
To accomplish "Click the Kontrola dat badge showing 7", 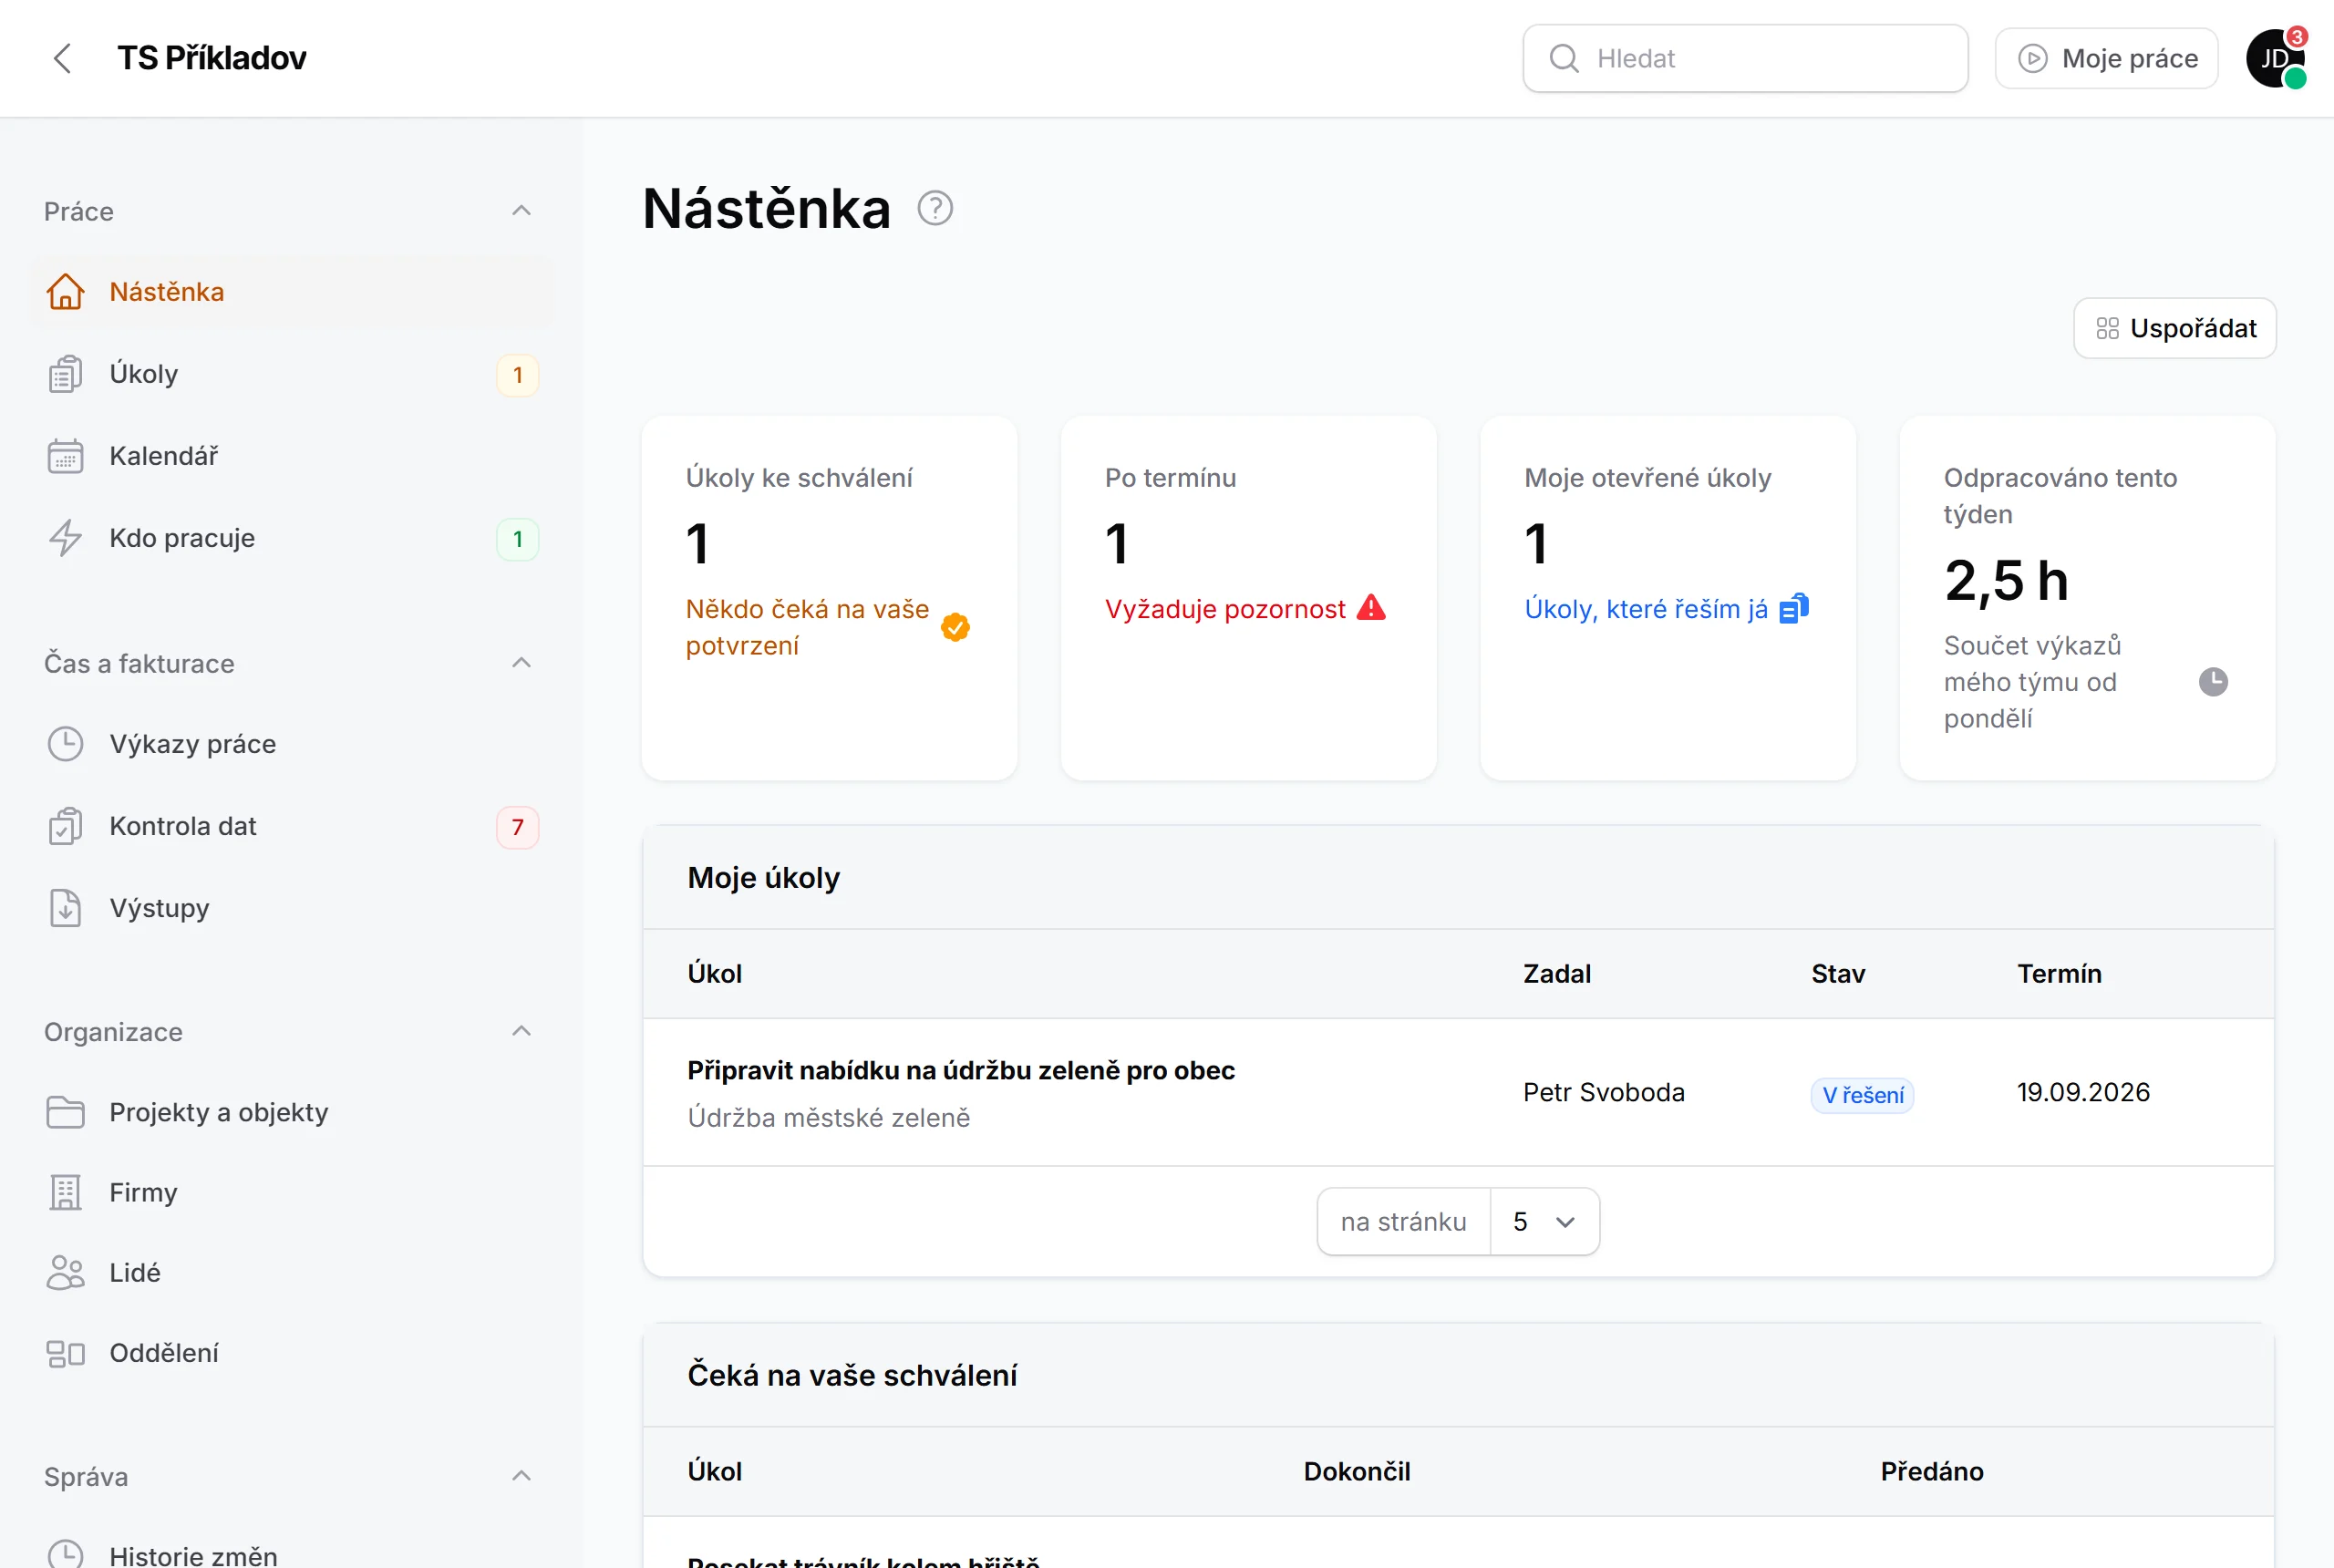I will (x=518, y=827).
